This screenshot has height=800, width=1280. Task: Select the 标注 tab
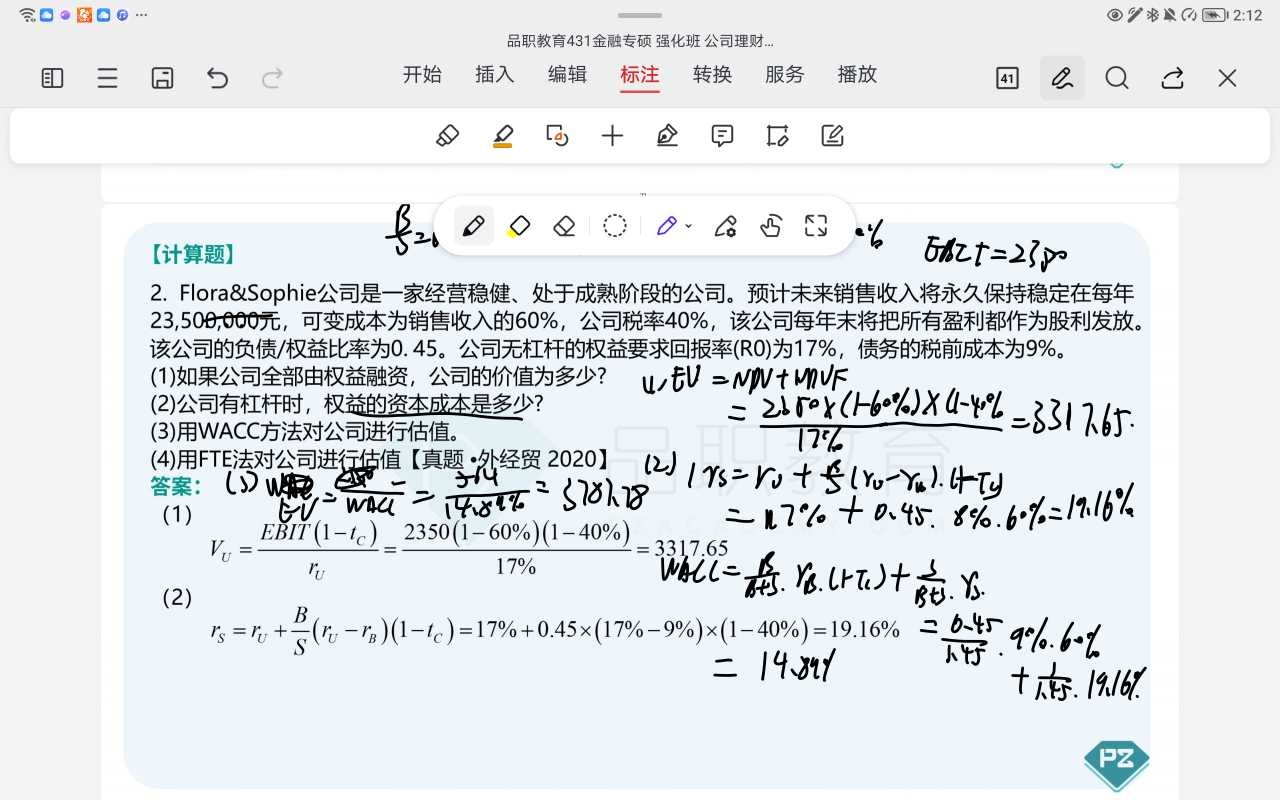point(640,75)
